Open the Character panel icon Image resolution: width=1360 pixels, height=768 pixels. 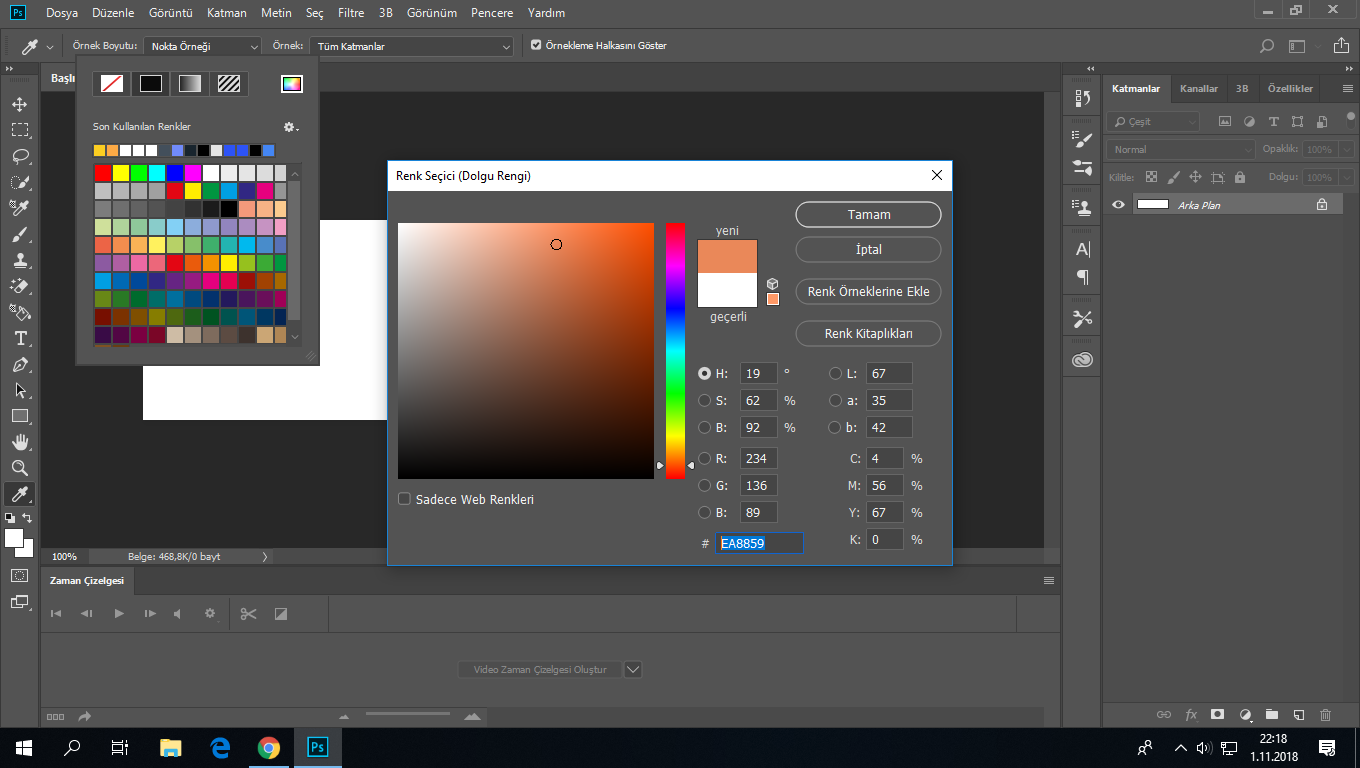[1082, 249]
